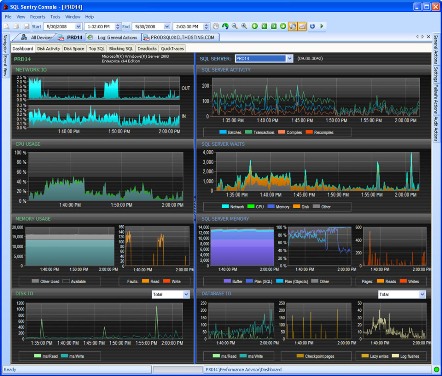
Task: Open the Failsafe Actions side panel tab
Action: [436, 99]
